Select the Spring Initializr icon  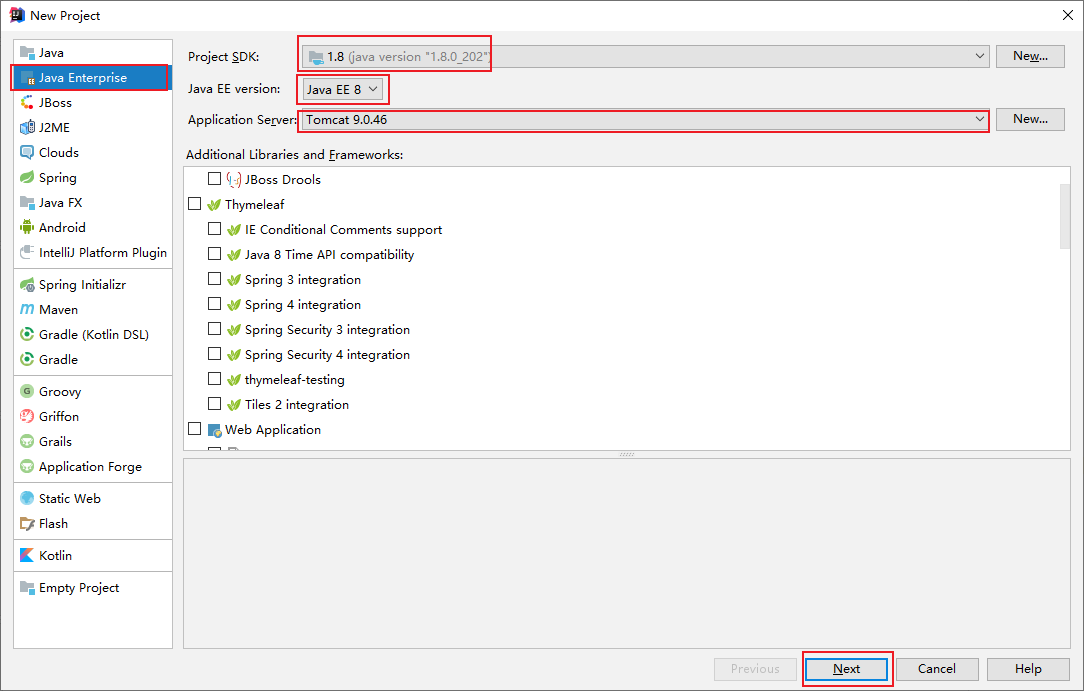coord(27,284)
